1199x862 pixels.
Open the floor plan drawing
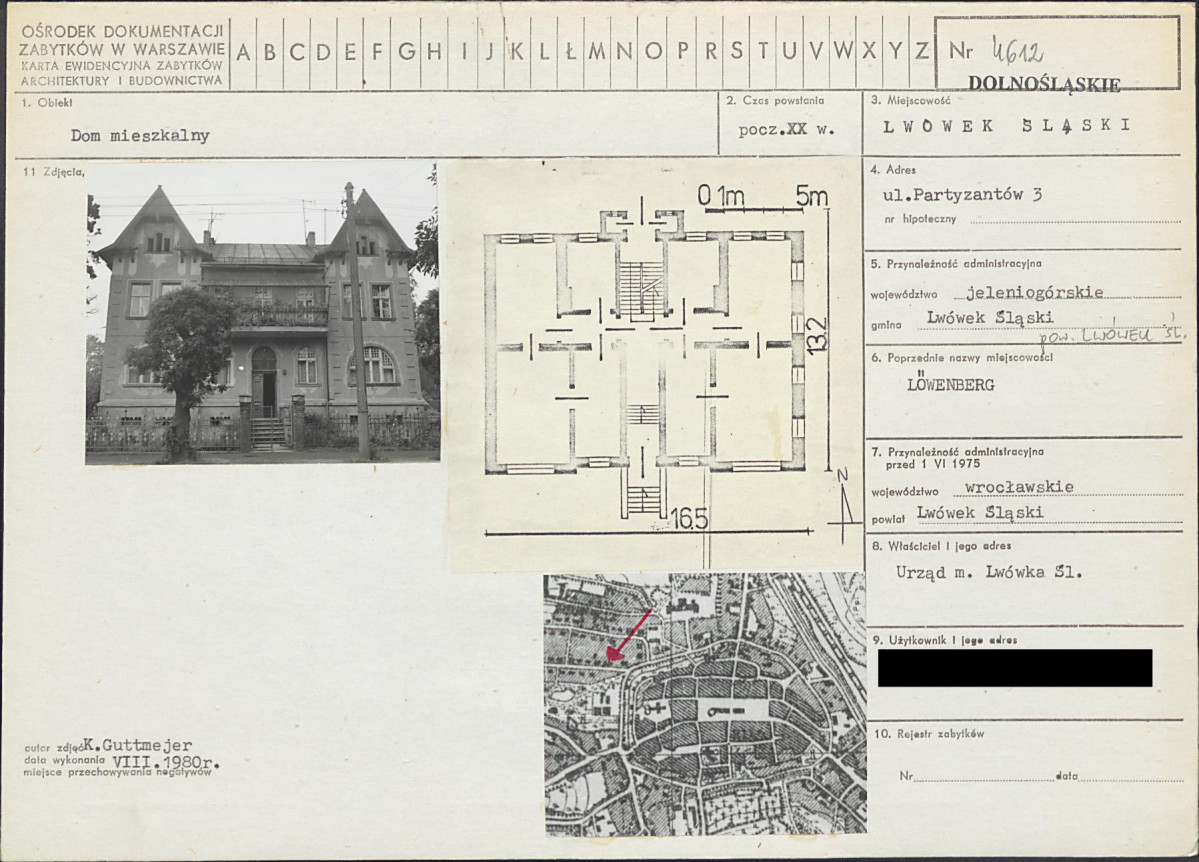tap(650, 365)
